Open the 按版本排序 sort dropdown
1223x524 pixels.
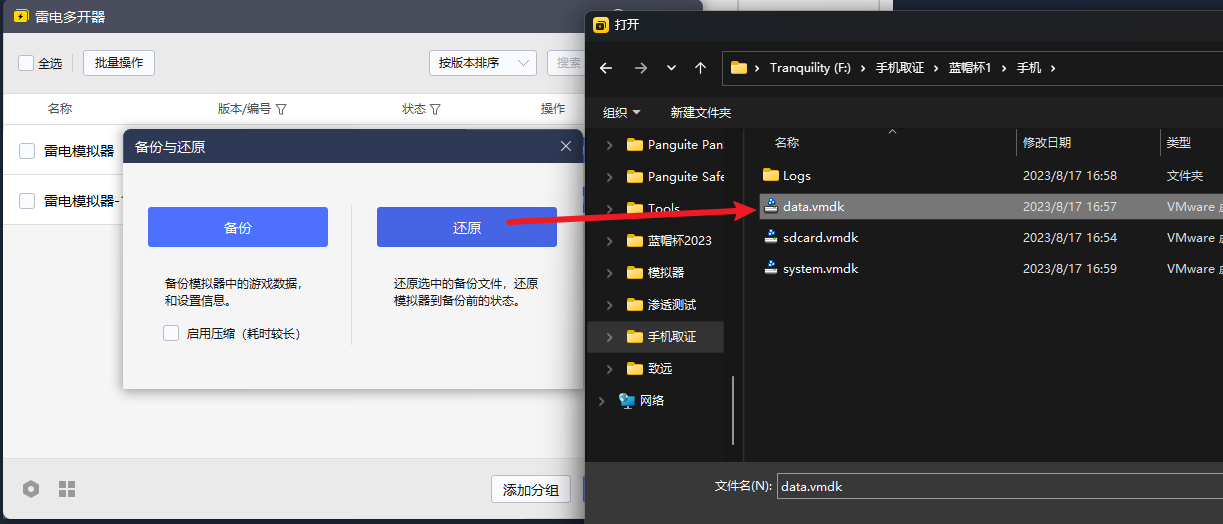click(482, 63)
